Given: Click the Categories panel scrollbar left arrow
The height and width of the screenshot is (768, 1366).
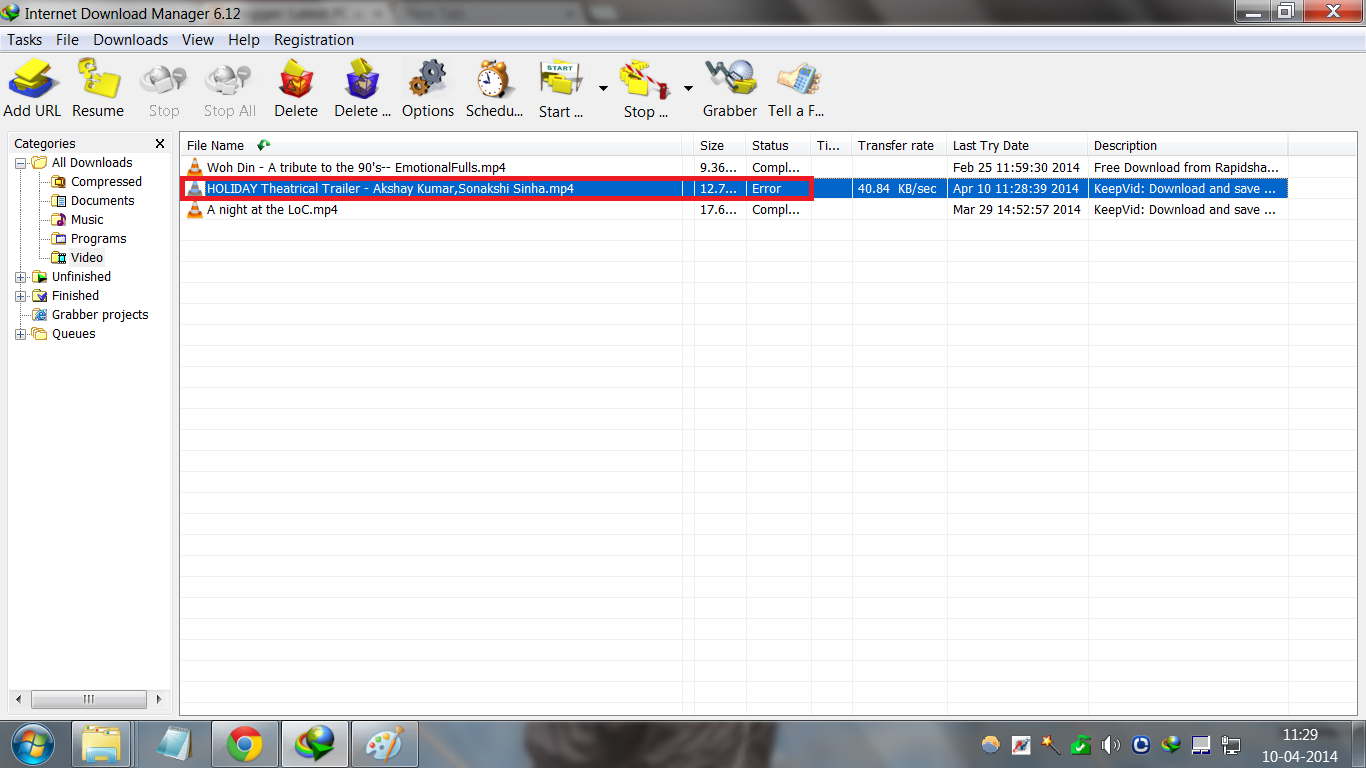Looking at the screenshot, I should tap(20, 699).
